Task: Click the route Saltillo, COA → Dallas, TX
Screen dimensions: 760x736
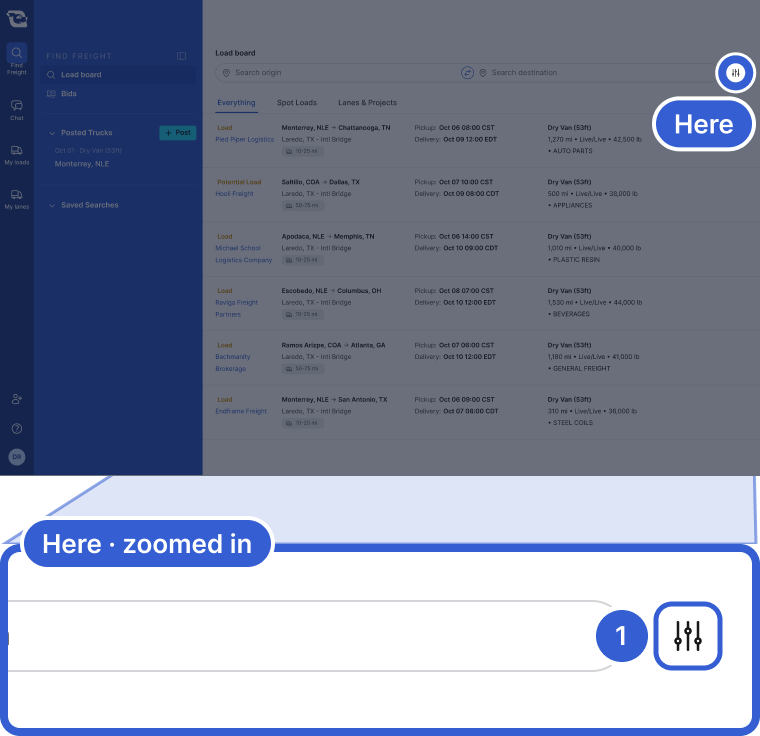Action: click(x=320, y=182)
